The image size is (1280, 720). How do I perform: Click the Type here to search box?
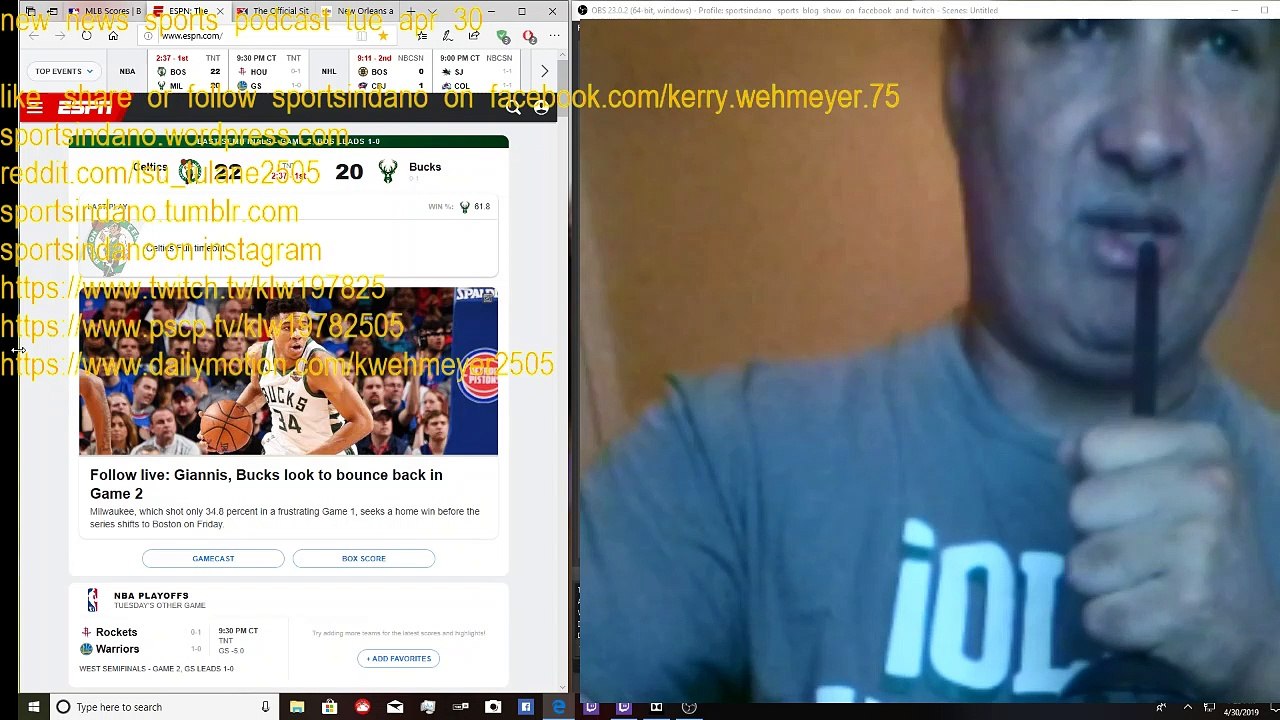(x=160, y=707)
